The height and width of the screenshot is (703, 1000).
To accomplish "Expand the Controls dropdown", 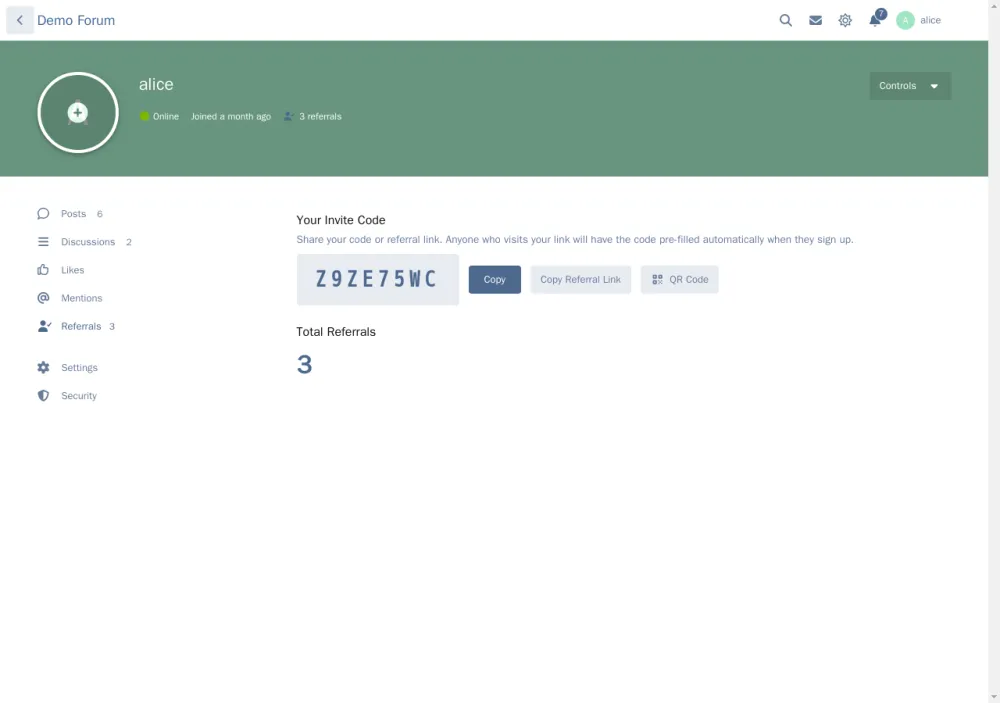I will tap(910, 85).
